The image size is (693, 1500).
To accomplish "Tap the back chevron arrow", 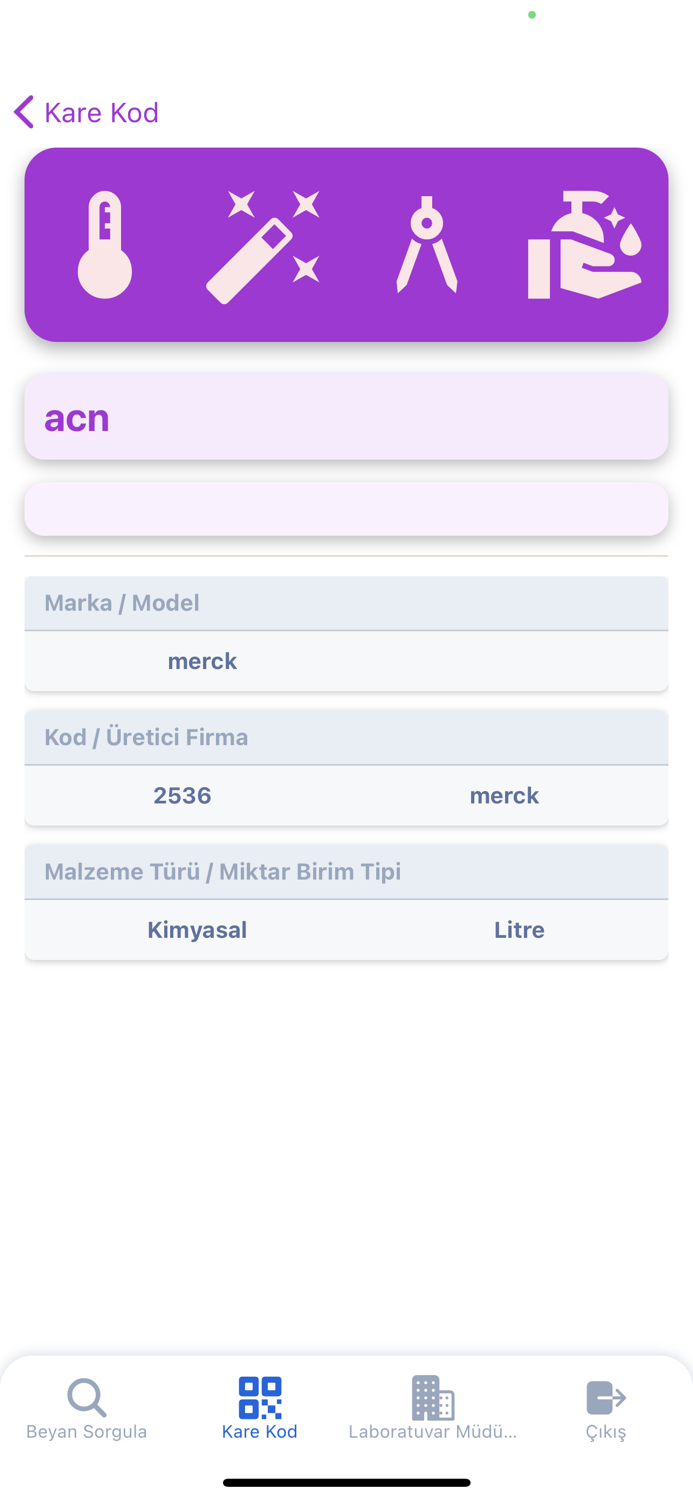I will coord(24,112).
